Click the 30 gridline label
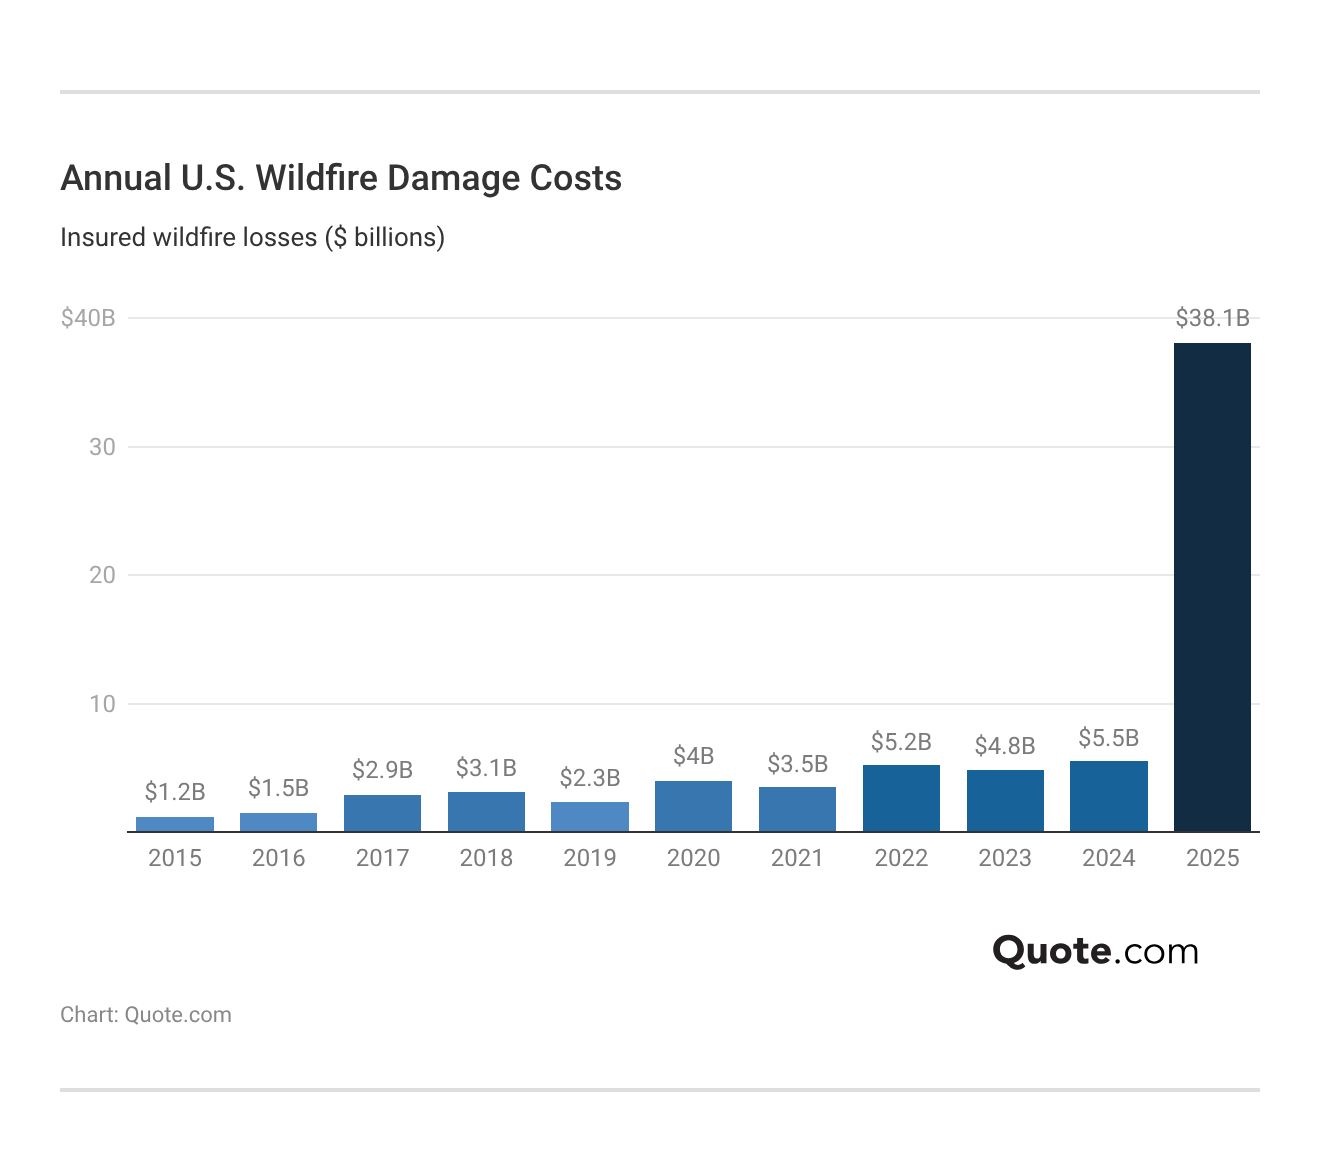Image resolution: width=1320 pixels, height=1172 pixels. coord(103,447)
